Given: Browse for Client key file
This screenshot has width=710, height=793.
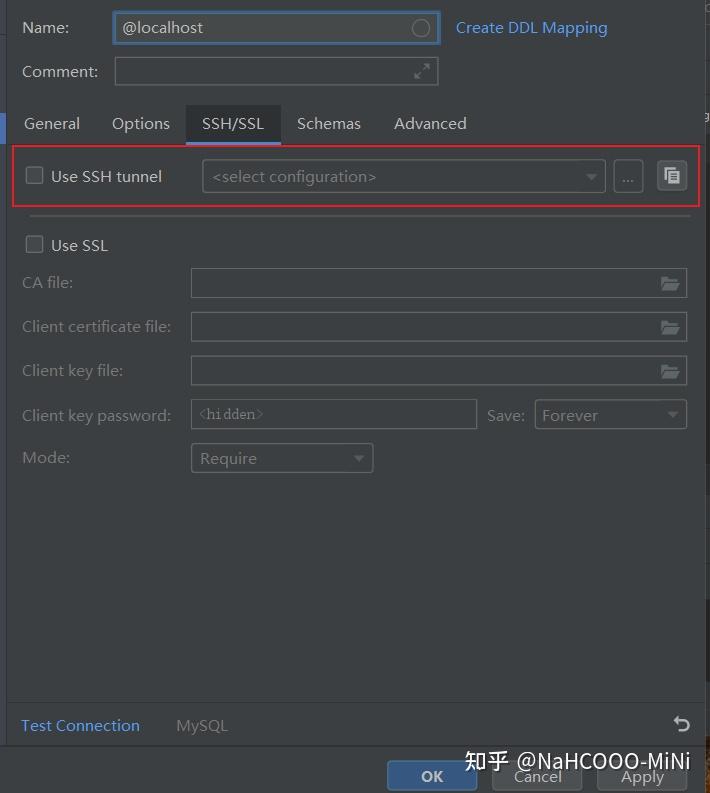Looking at the screenshot, I should (670, 371).
